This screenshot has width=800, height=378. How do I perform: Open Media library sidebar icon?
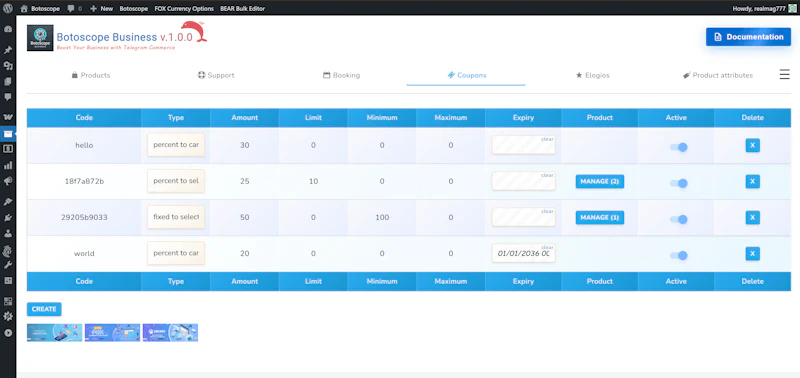(x=8, y=66)
